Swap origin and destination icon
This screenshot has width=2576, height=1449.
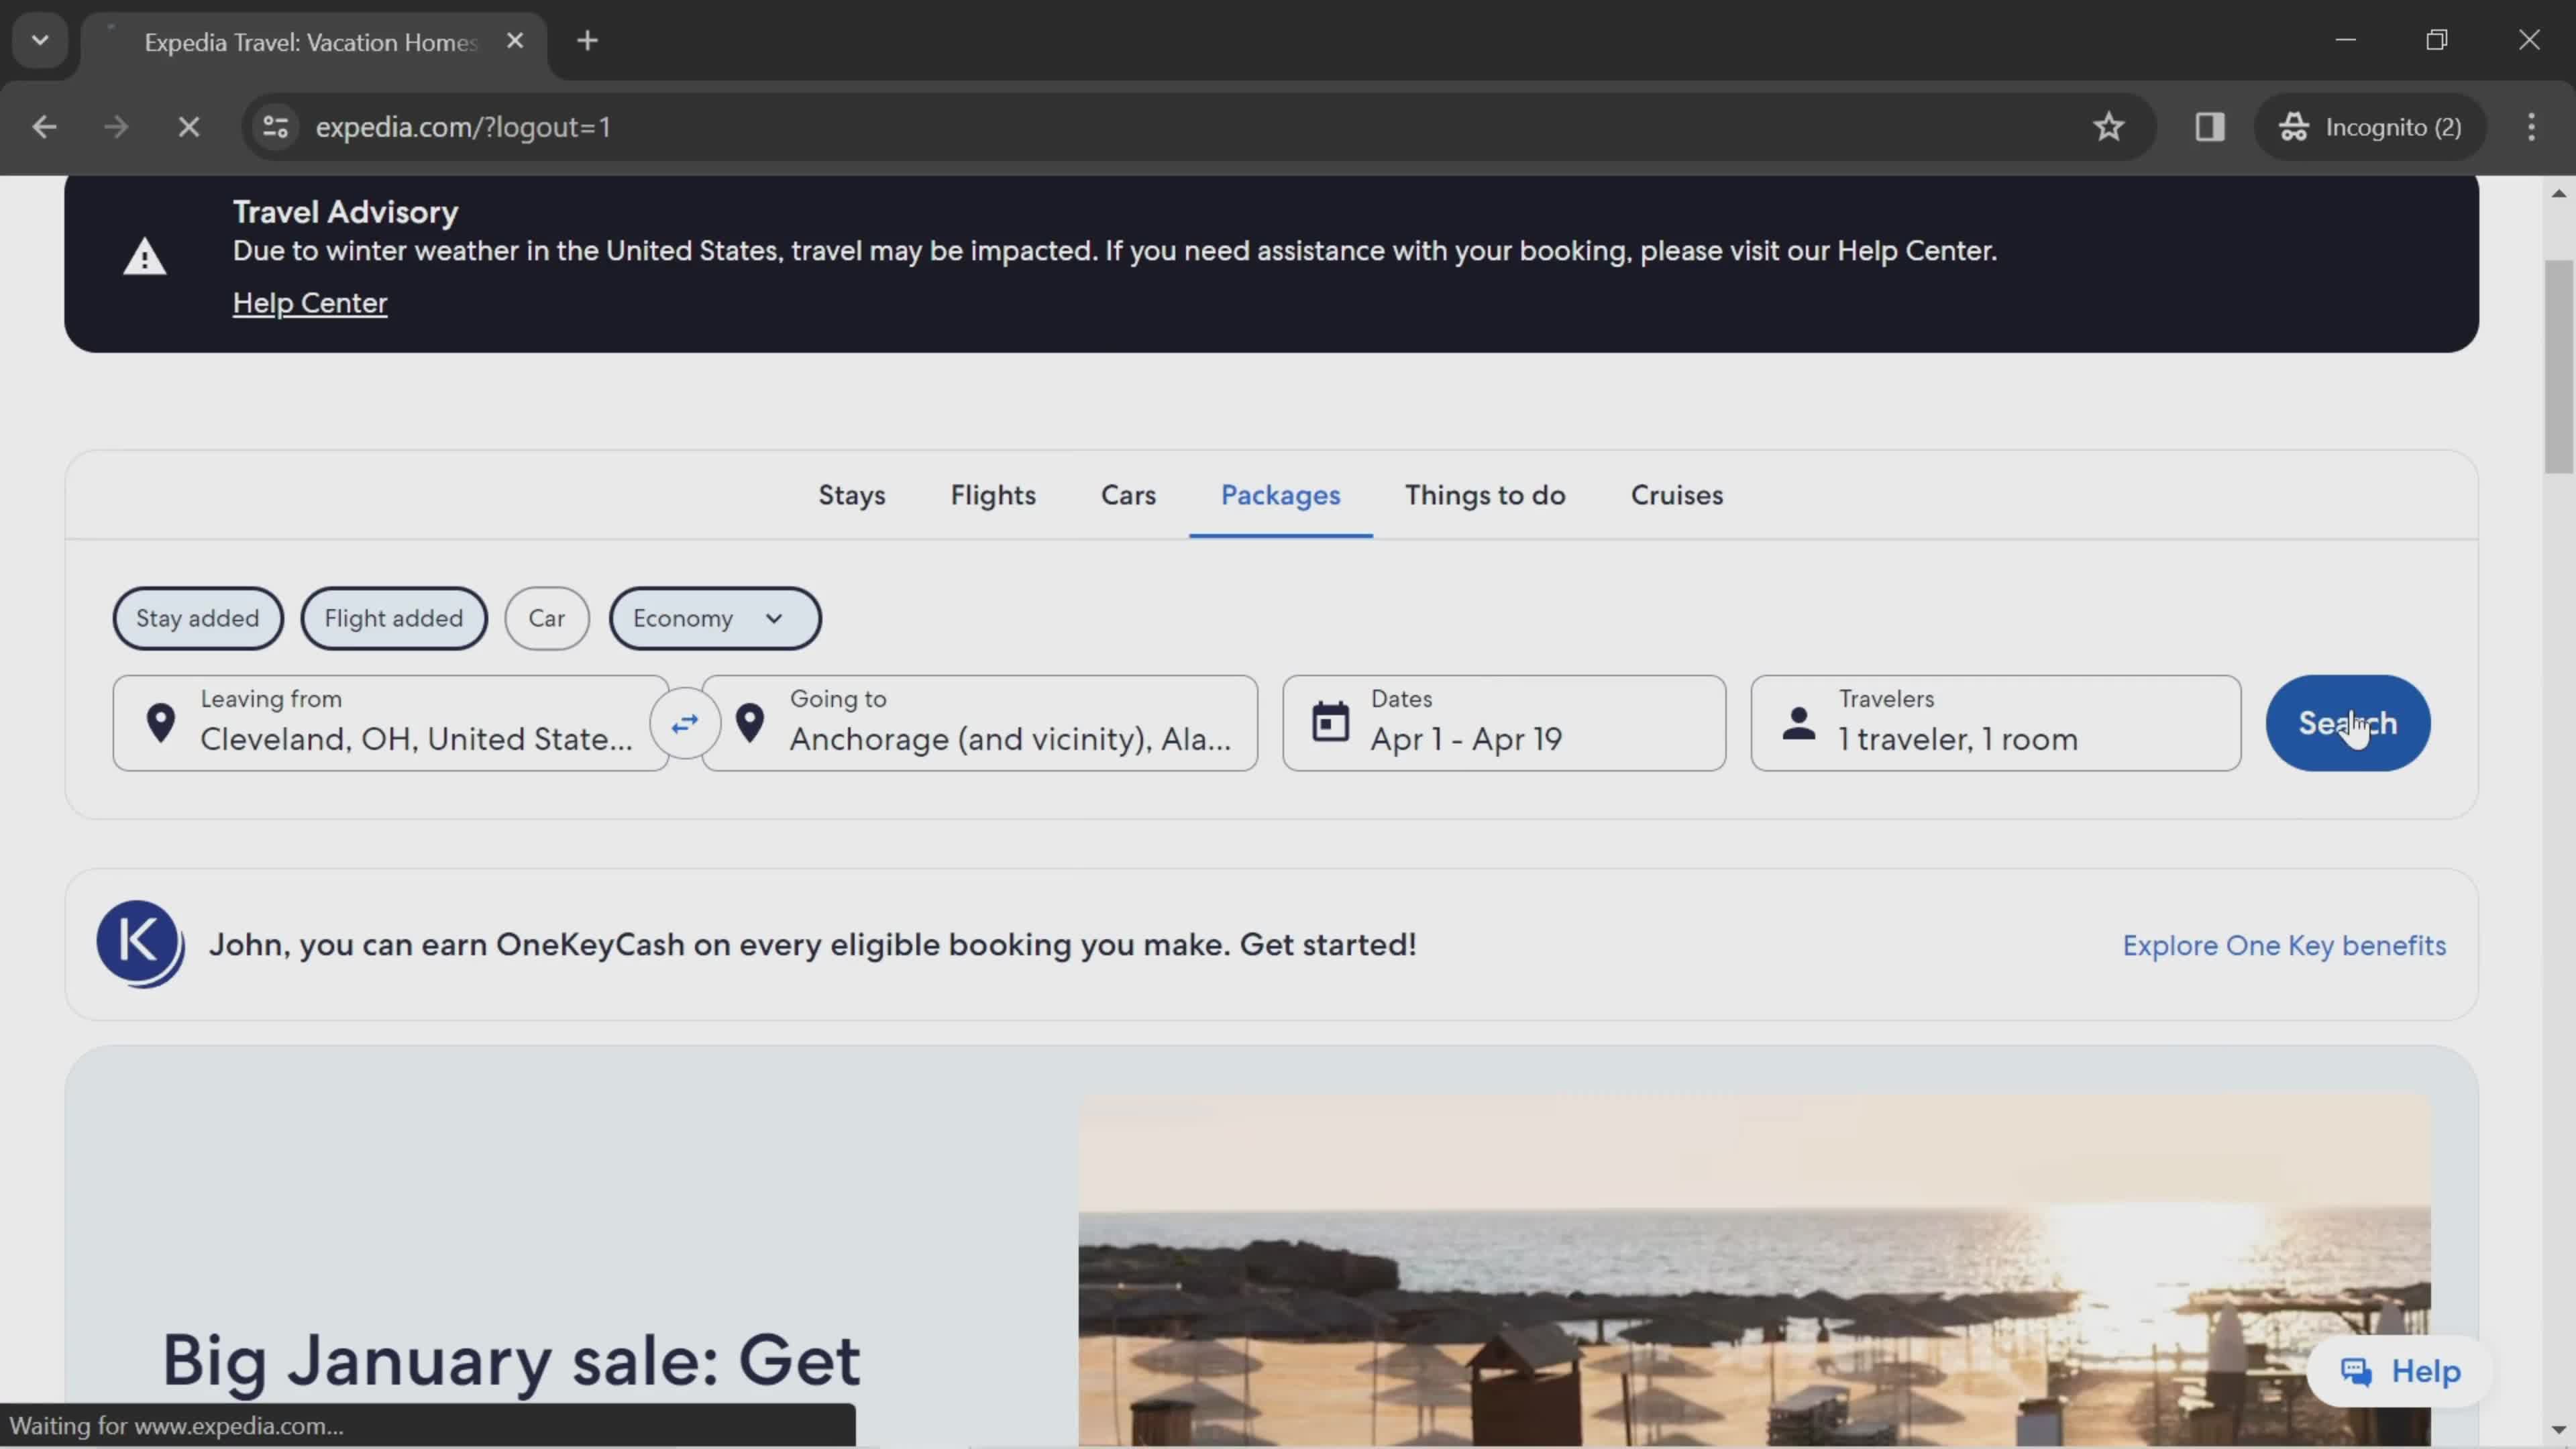click(685, 723)
